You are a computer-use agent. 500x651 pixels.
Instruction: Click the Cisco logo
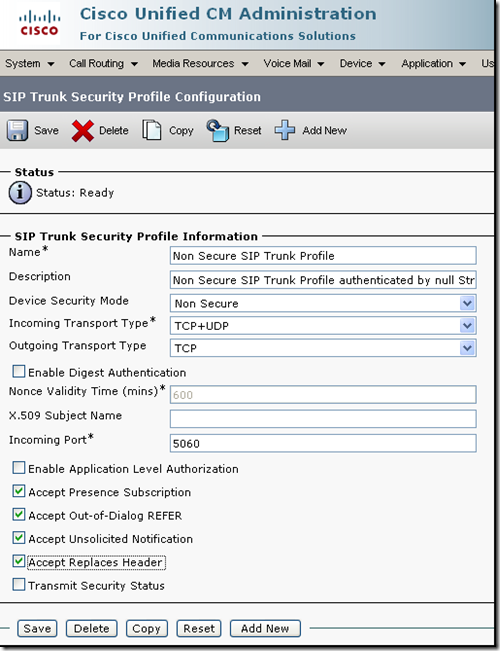(x=39, y=24)
